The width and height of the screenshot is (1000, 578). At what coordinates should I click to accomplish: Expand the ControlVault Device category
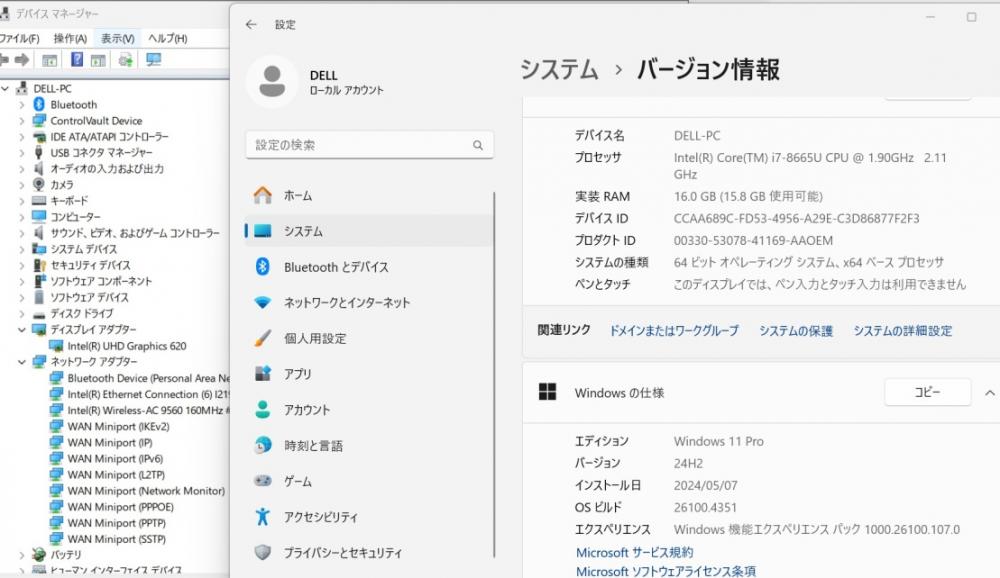(x=22, y=121)
